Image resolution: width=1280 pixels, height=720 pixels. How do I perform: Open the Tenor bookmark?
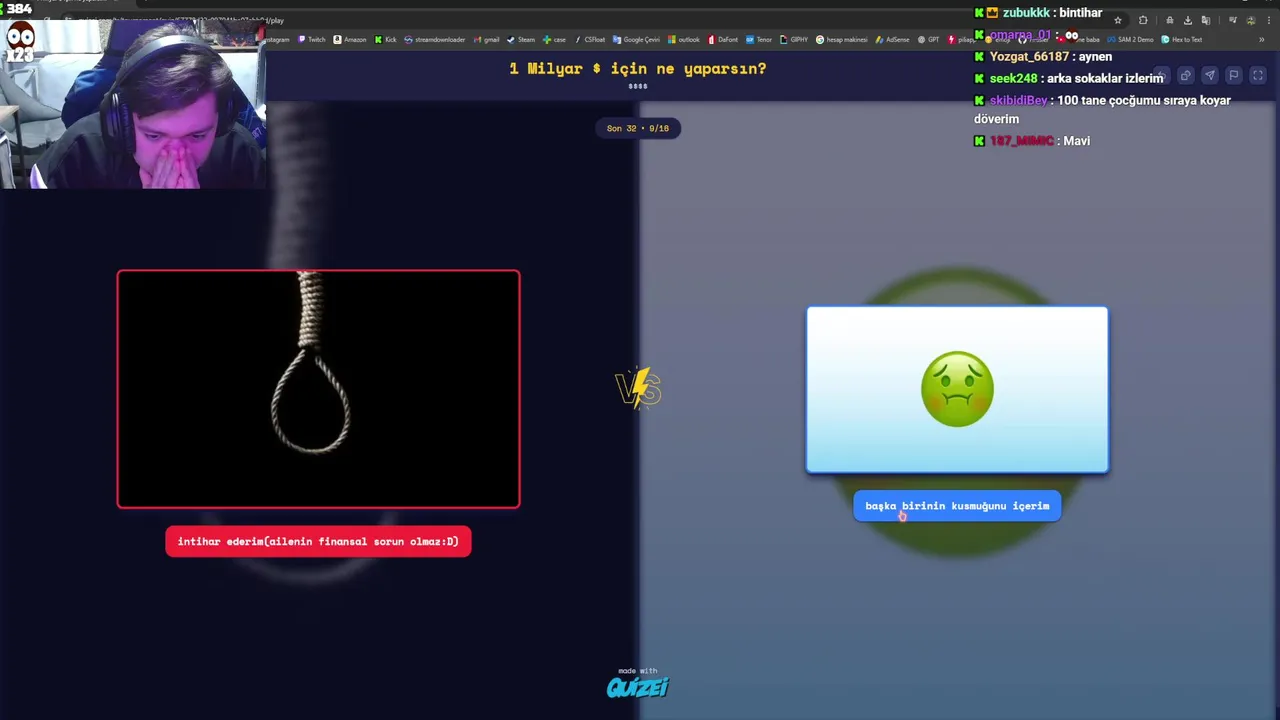click(x=758, y=40)
